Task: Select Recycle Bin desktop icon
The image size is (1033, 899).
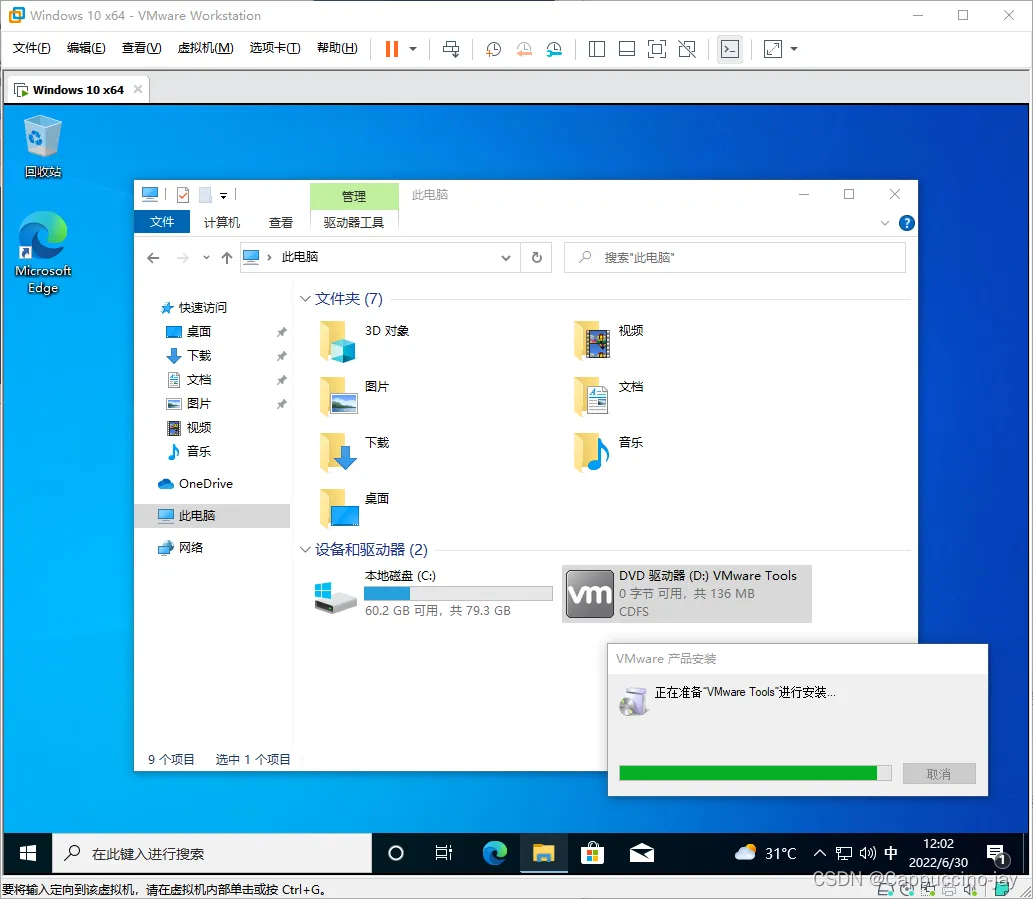Action: [x=43, y=146]
